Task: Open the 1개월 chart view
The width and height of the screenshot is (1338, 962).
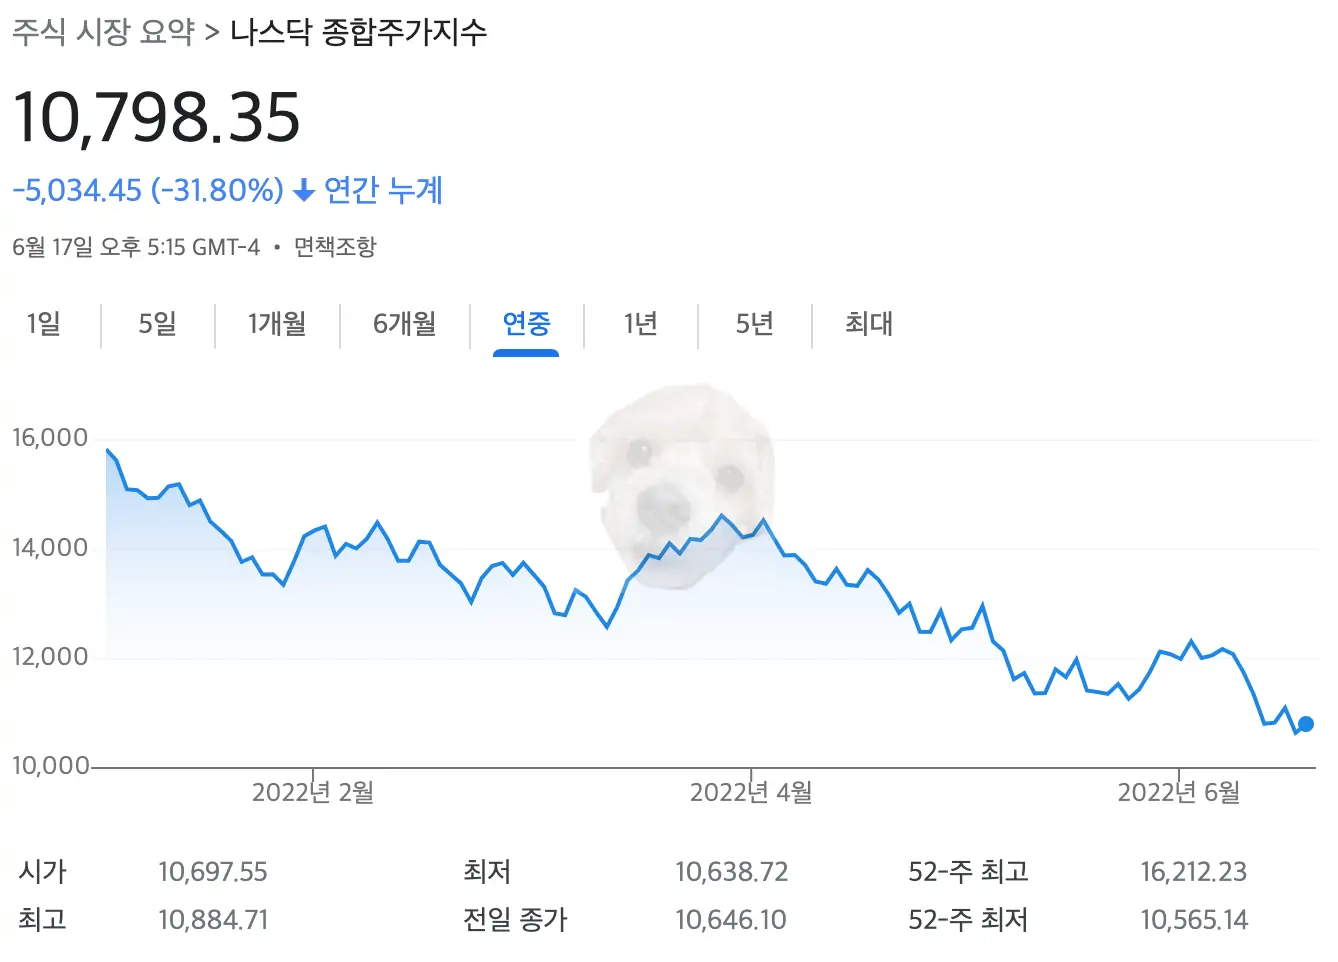Action: [276, 324]
